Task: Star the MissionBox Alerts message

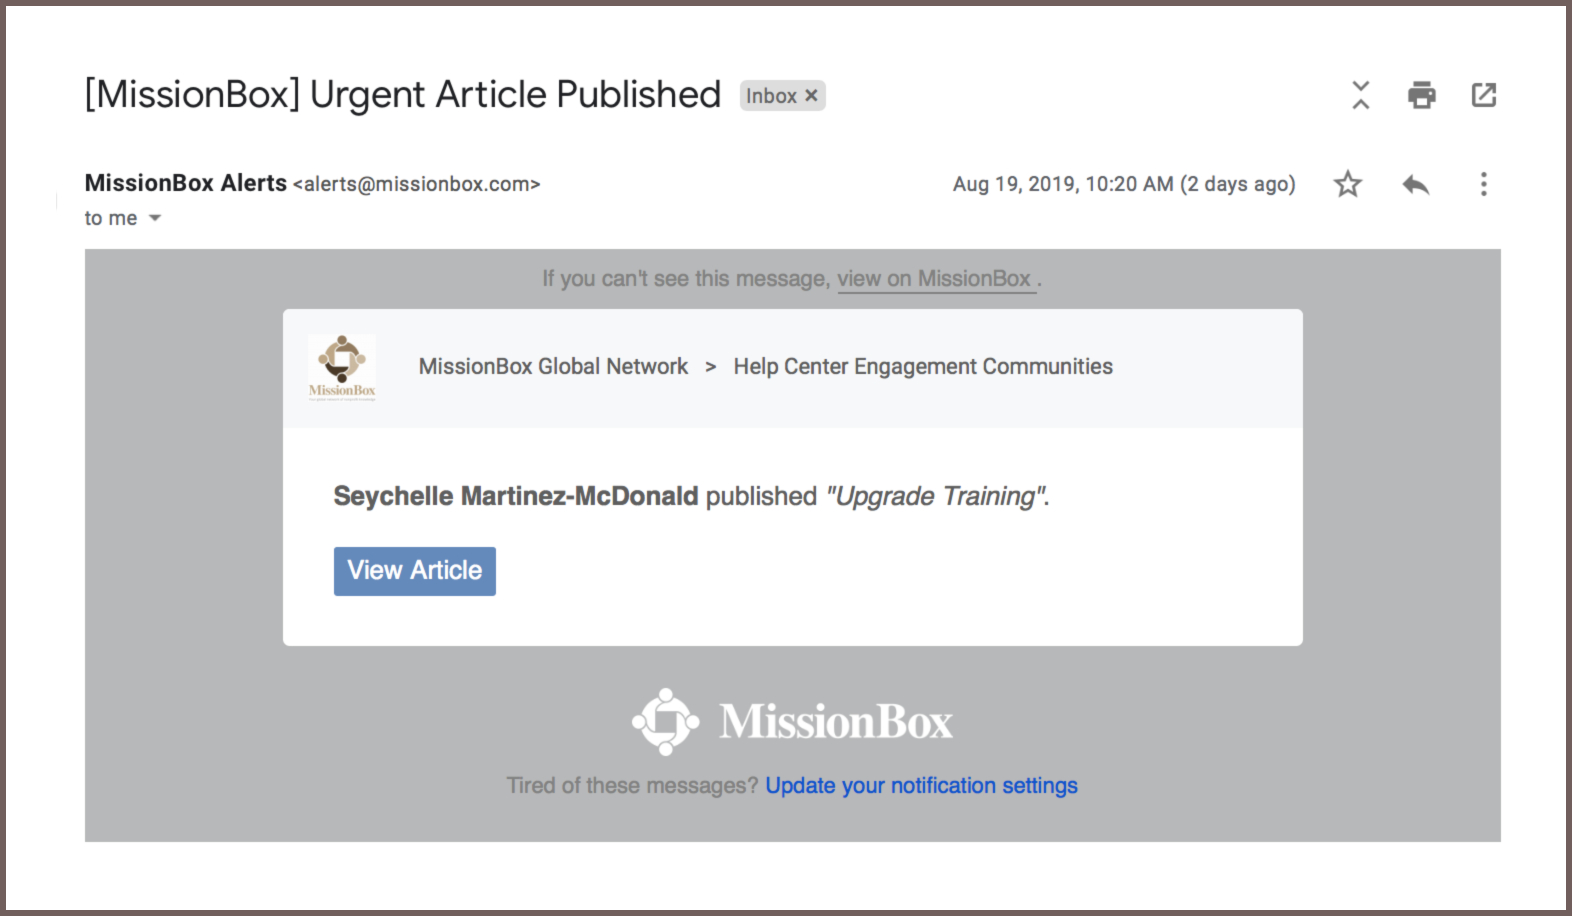Action: click(x=1348, y=184)
